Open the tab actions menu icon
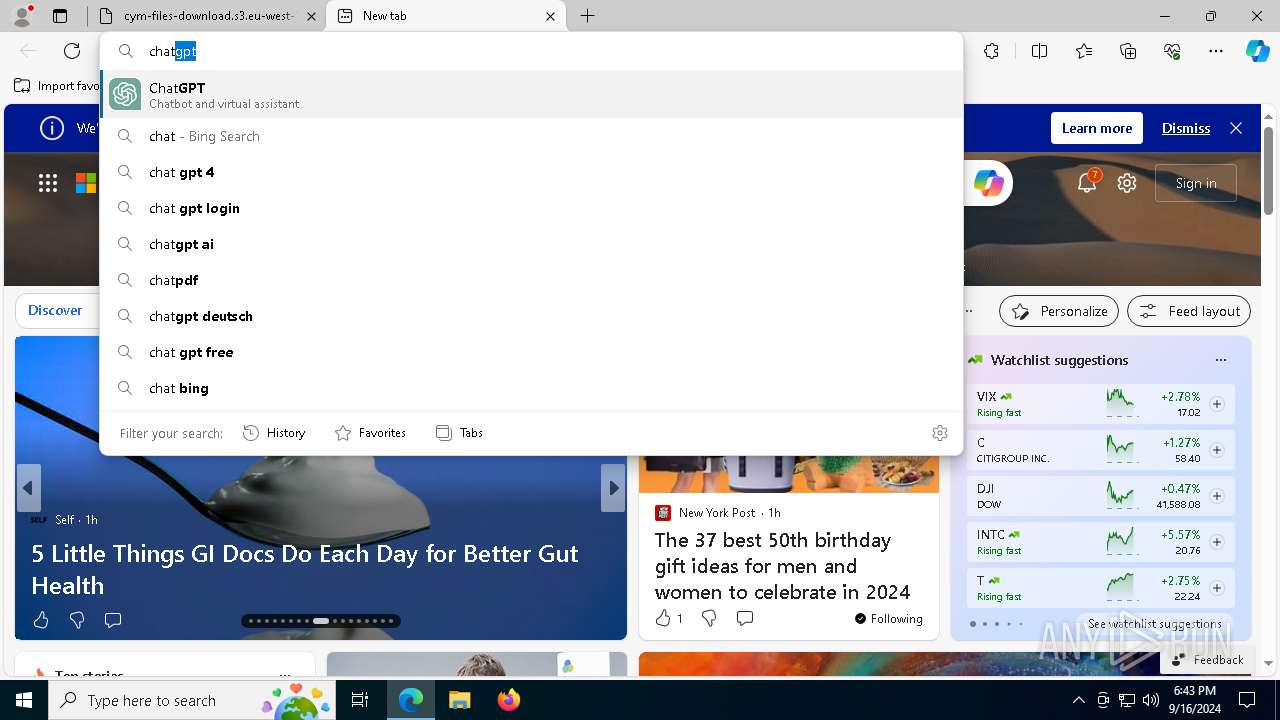1280x720 pixels. click(x=60, y=16)
